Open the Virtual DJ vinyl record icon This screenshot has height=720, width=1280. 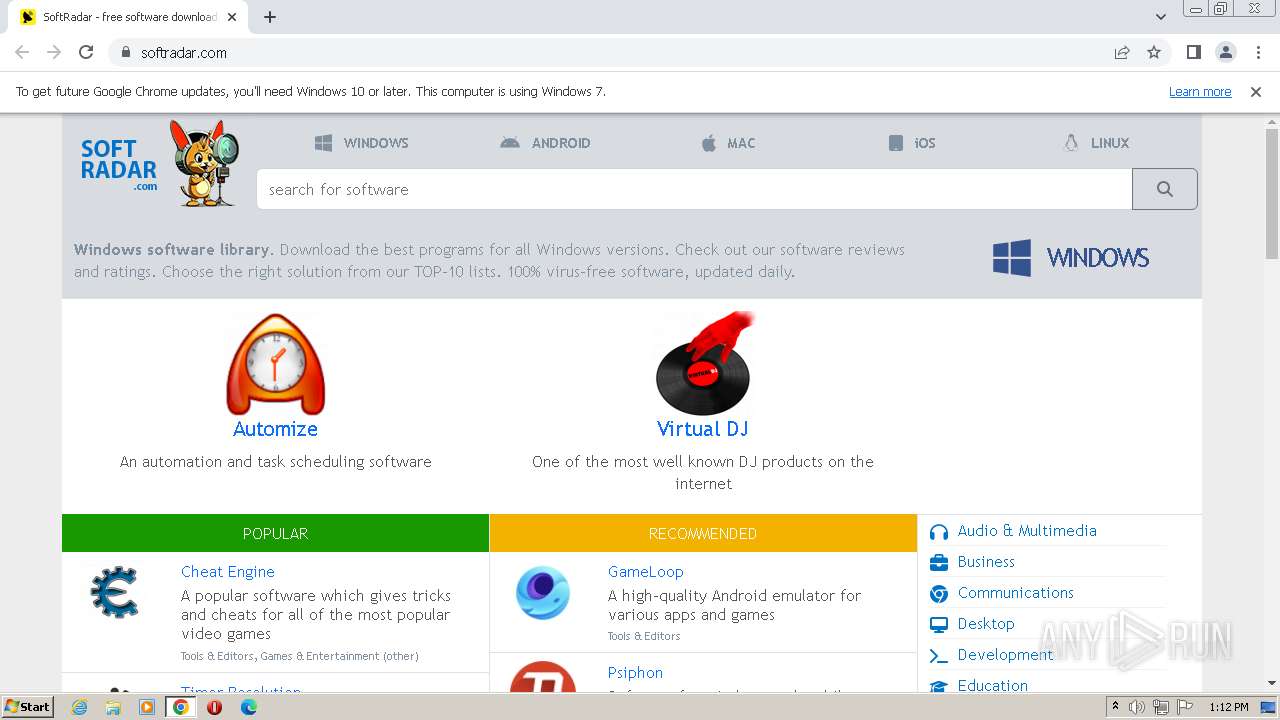click(x=703, y=364)
